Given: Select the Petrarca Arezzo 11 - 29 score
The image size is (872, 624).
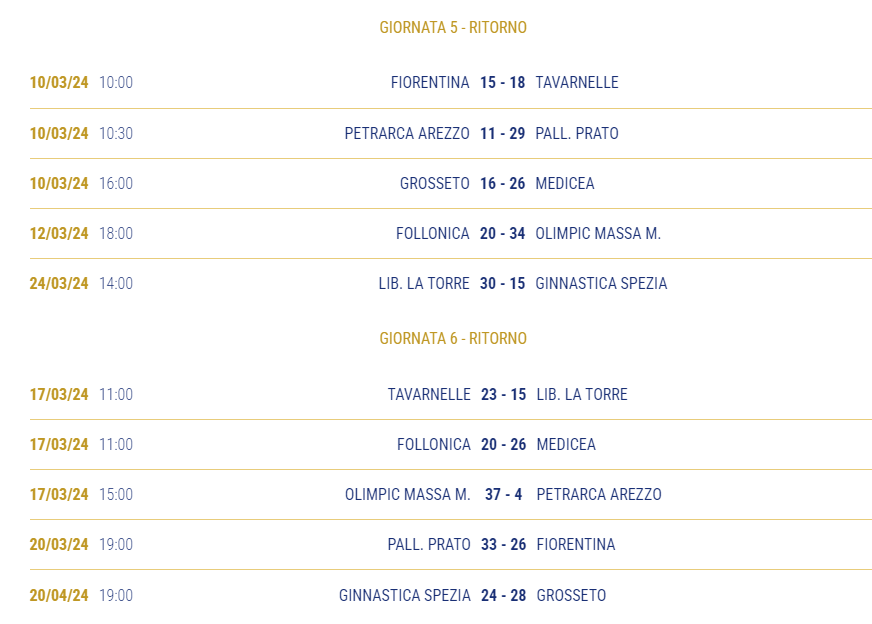Looking at the screenshot, I should coord(502,133).
